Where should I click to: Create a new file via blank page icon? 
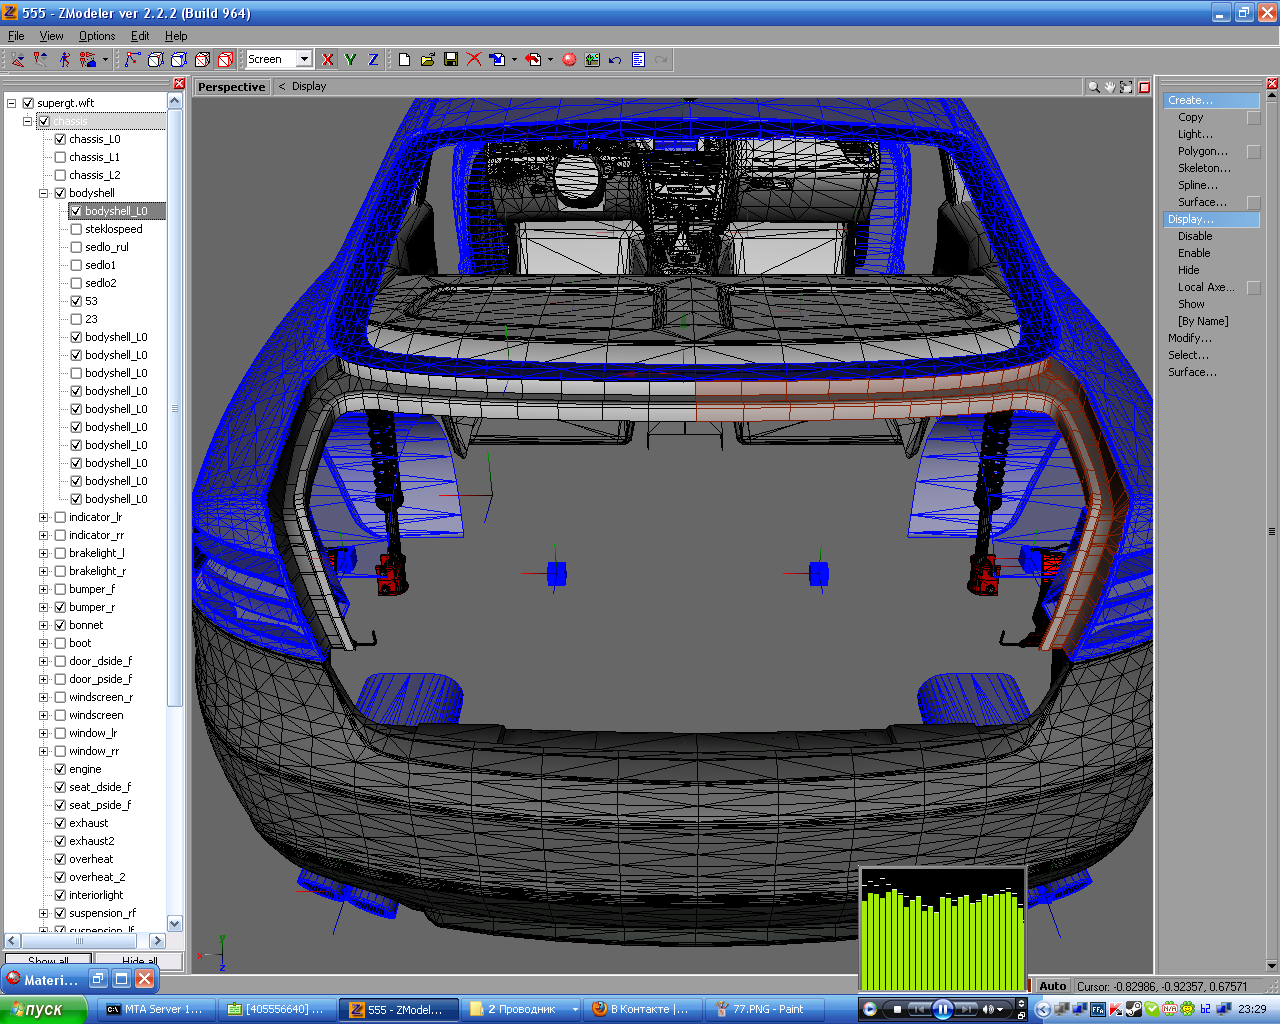(404, 60)
